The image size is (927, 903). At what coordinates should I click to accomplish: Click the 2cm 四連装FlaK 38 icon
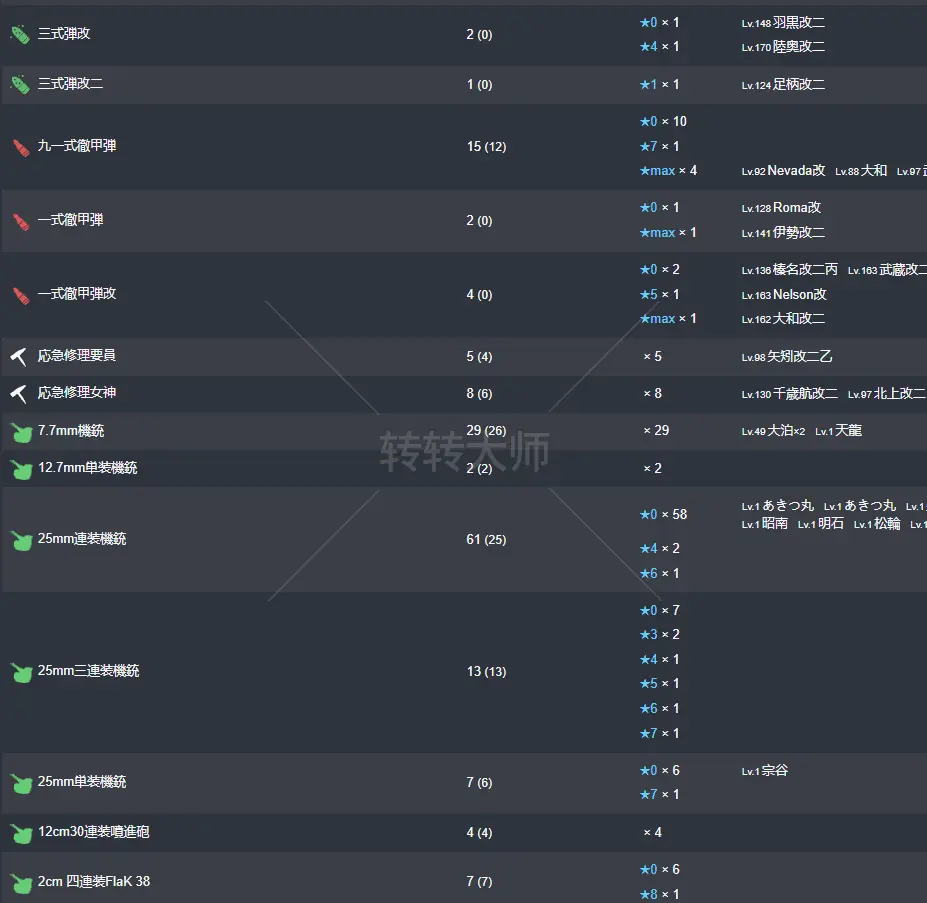tap(19, 882)
